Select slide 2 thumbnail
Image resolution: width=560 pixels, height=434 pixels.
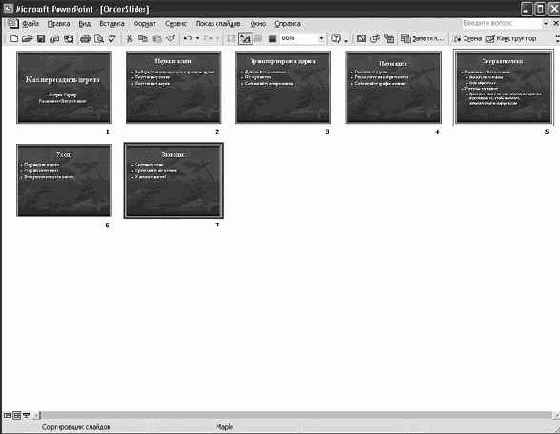coord(174,88)
